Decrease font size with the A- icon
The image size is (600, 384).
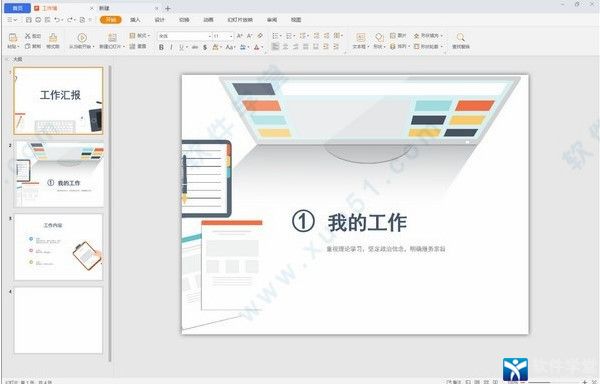[249, 36]
